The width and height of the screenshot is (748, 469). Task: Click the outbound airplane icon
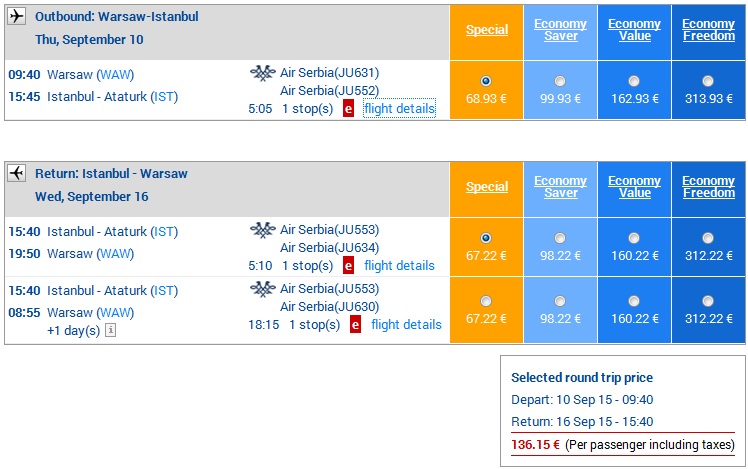point(16,16)
